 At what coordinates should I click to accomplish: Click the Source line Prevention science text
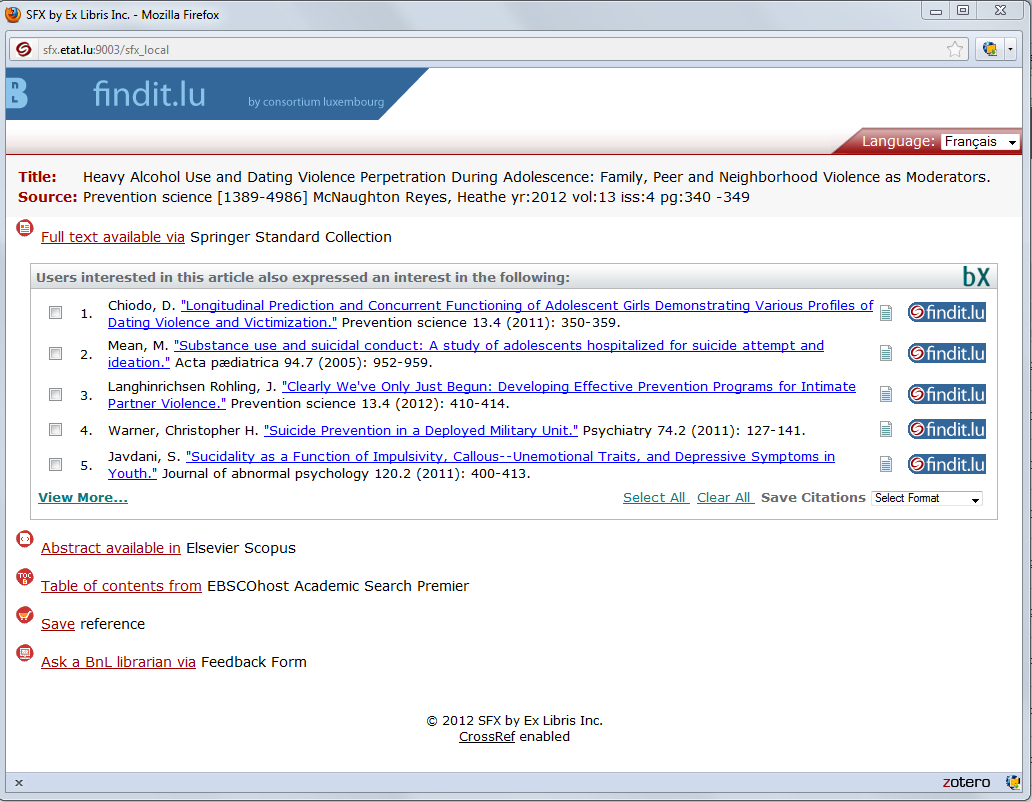(x=416, y=197)
